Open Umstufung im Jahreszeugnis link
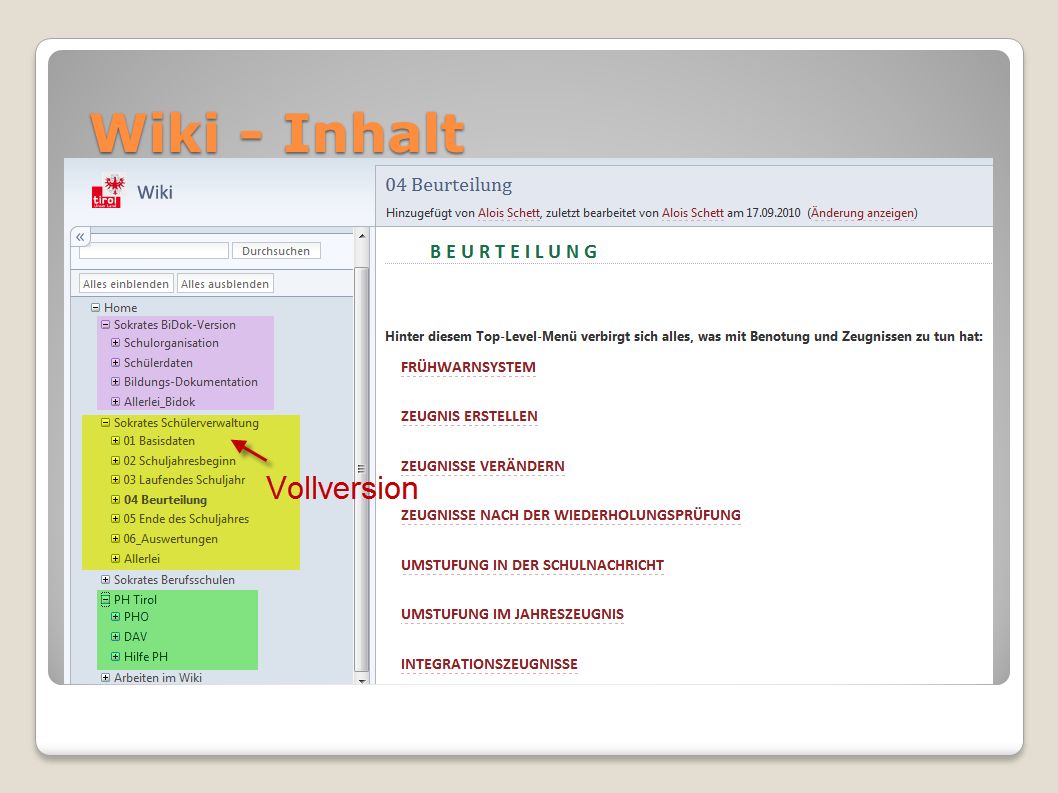 (512, 614)
